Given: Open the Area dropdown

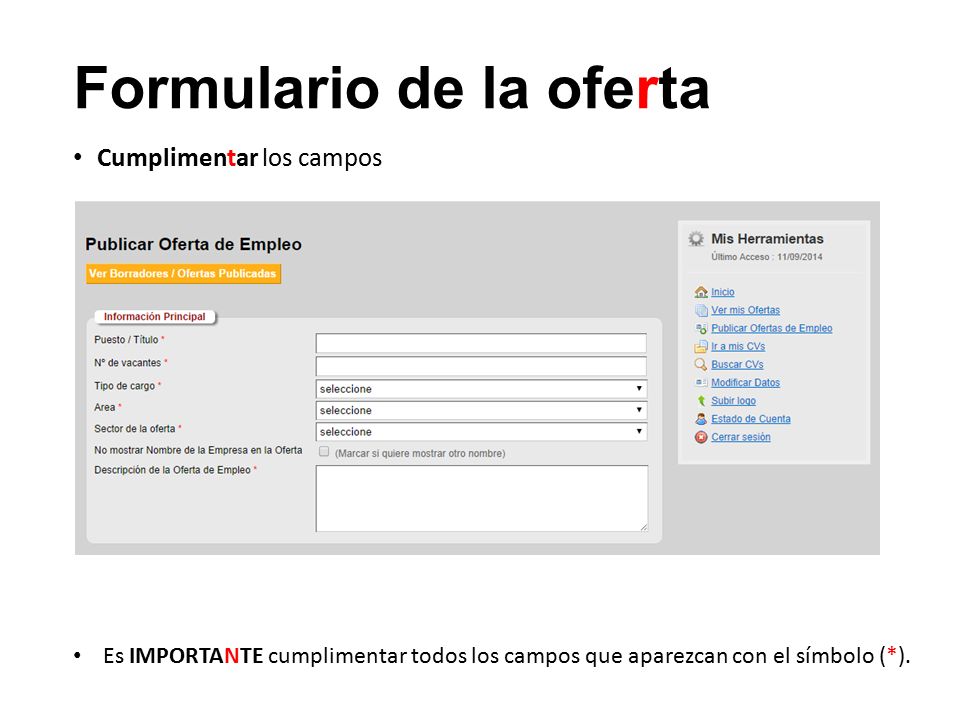Looking at the screenshot, I should 481,410.
